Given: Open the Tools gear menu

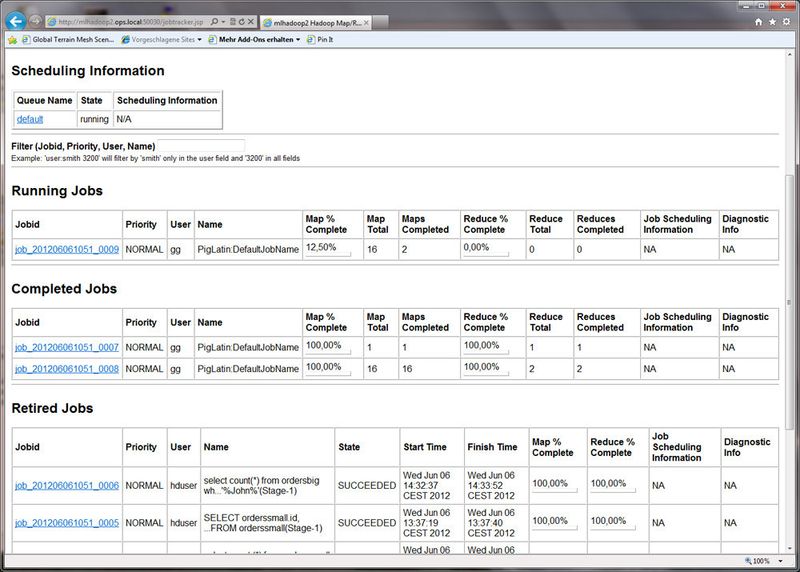Looking at the screenshot, I should 786,22.
